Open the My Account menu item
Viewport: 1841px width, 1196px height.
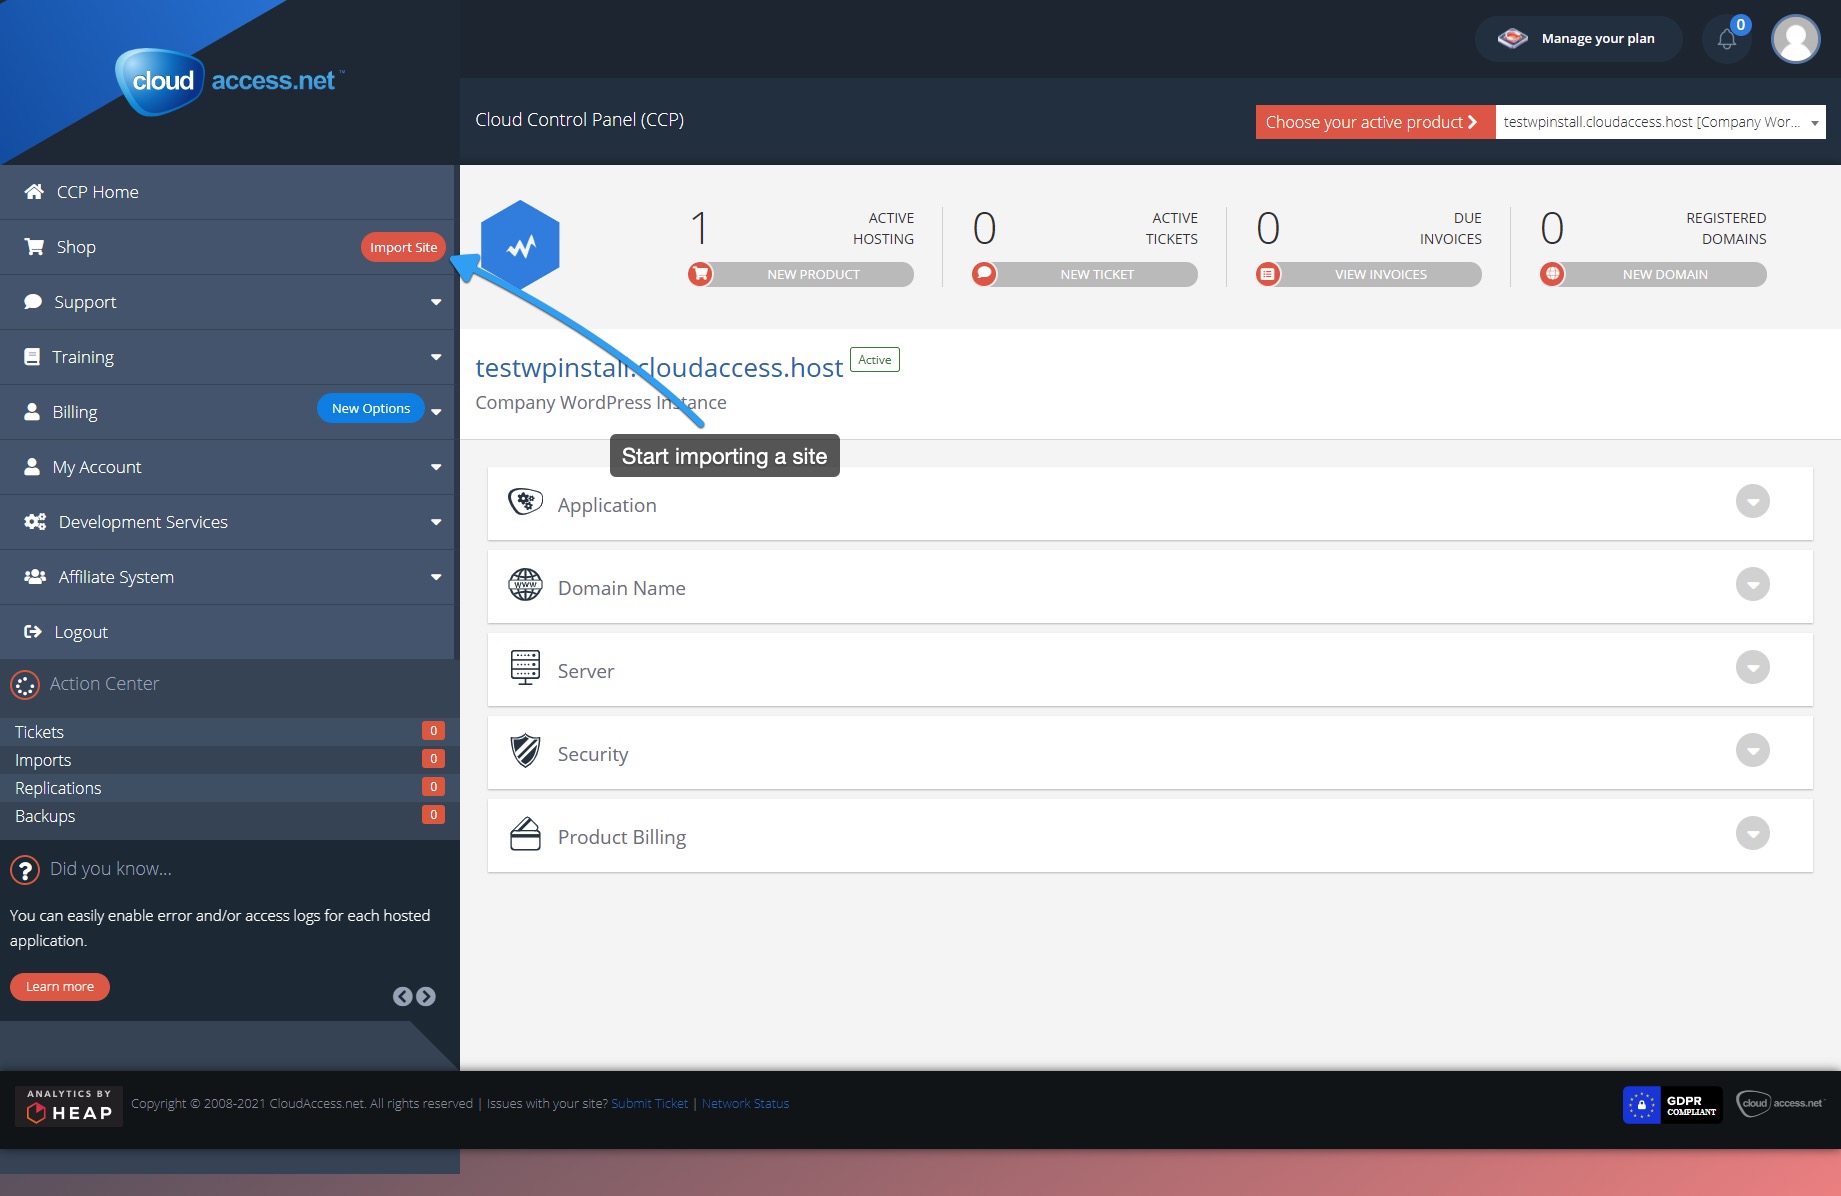tap(227, 467)
